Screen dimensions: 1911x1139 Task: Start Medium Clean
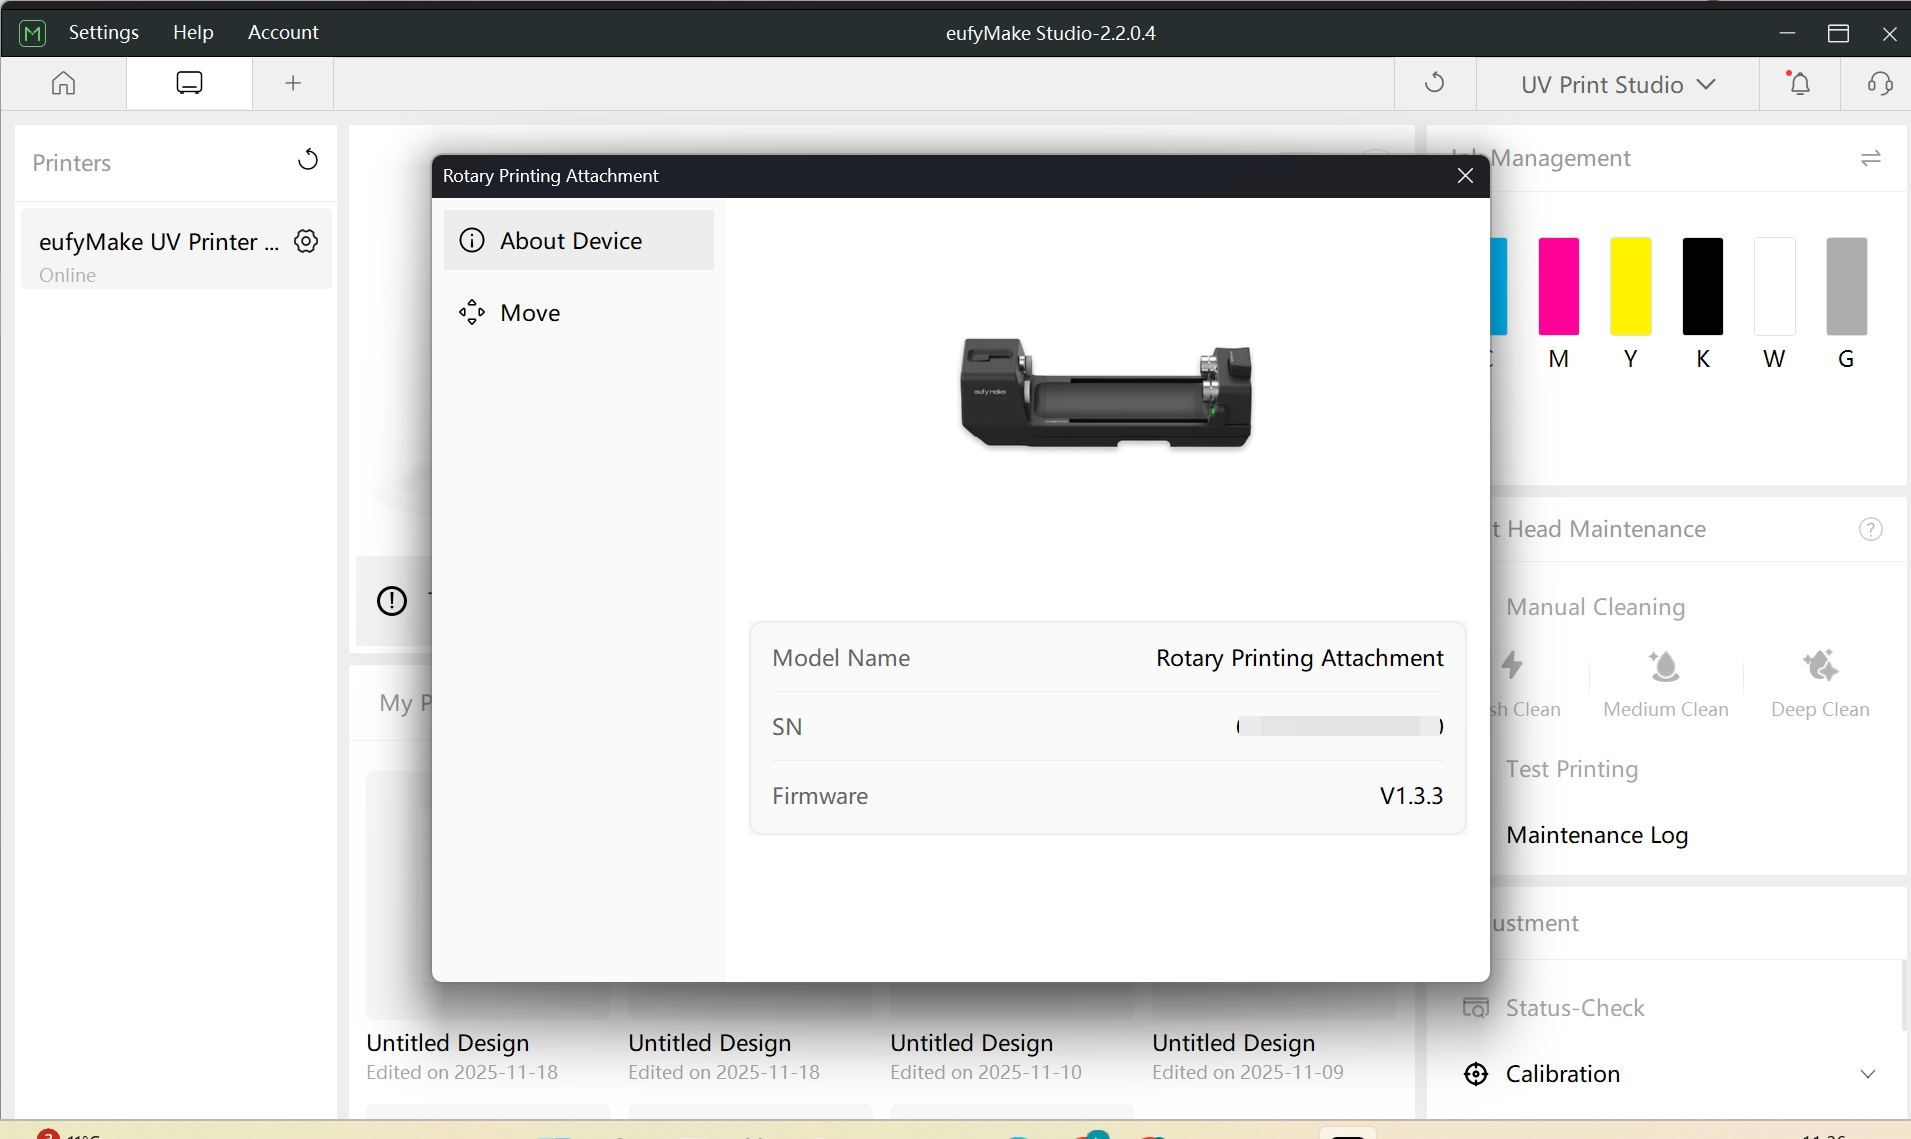(x=1665, y=684)
